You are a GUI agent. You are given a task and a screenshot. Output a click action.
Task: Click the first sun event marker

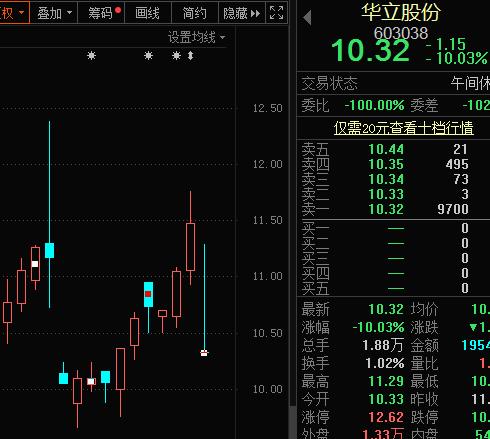click(91, 55)
